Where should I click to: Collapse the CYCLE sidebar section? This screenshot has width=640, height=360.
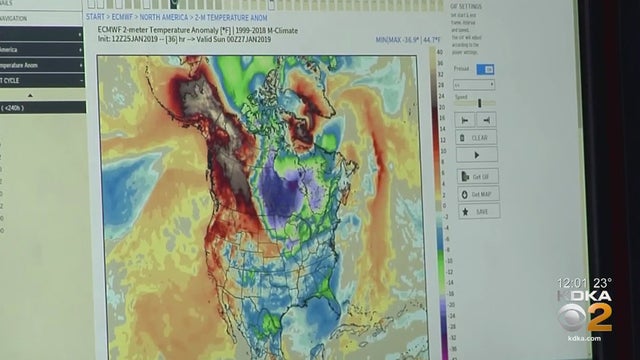[x=42, y=81]
